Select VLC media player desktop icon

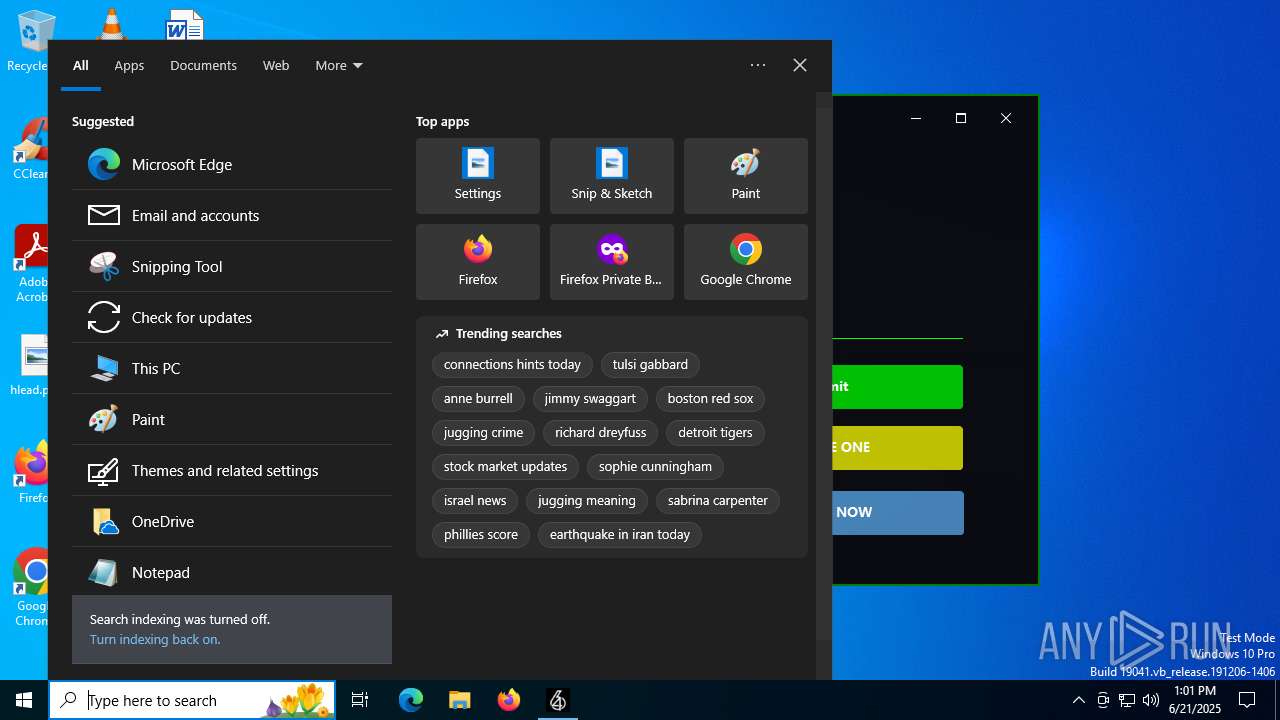point(110,24)
